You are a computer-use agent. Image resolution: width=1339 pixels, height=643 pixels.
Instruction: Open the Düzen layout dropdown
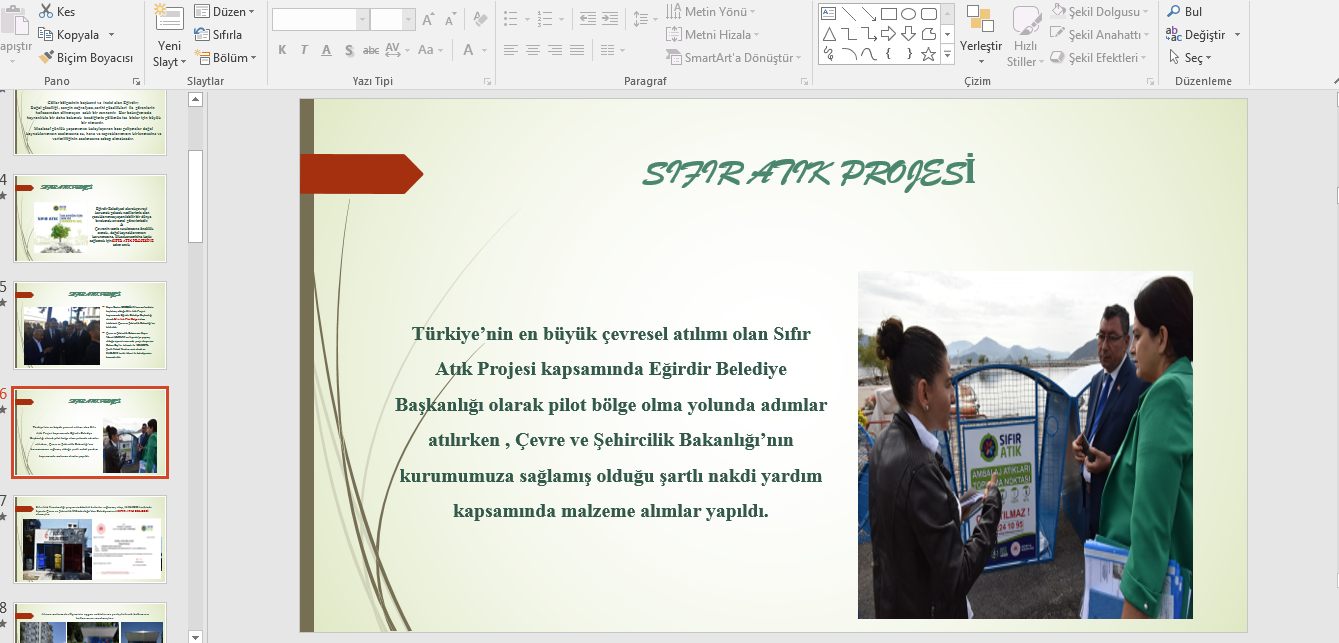(x=224, y=11)
